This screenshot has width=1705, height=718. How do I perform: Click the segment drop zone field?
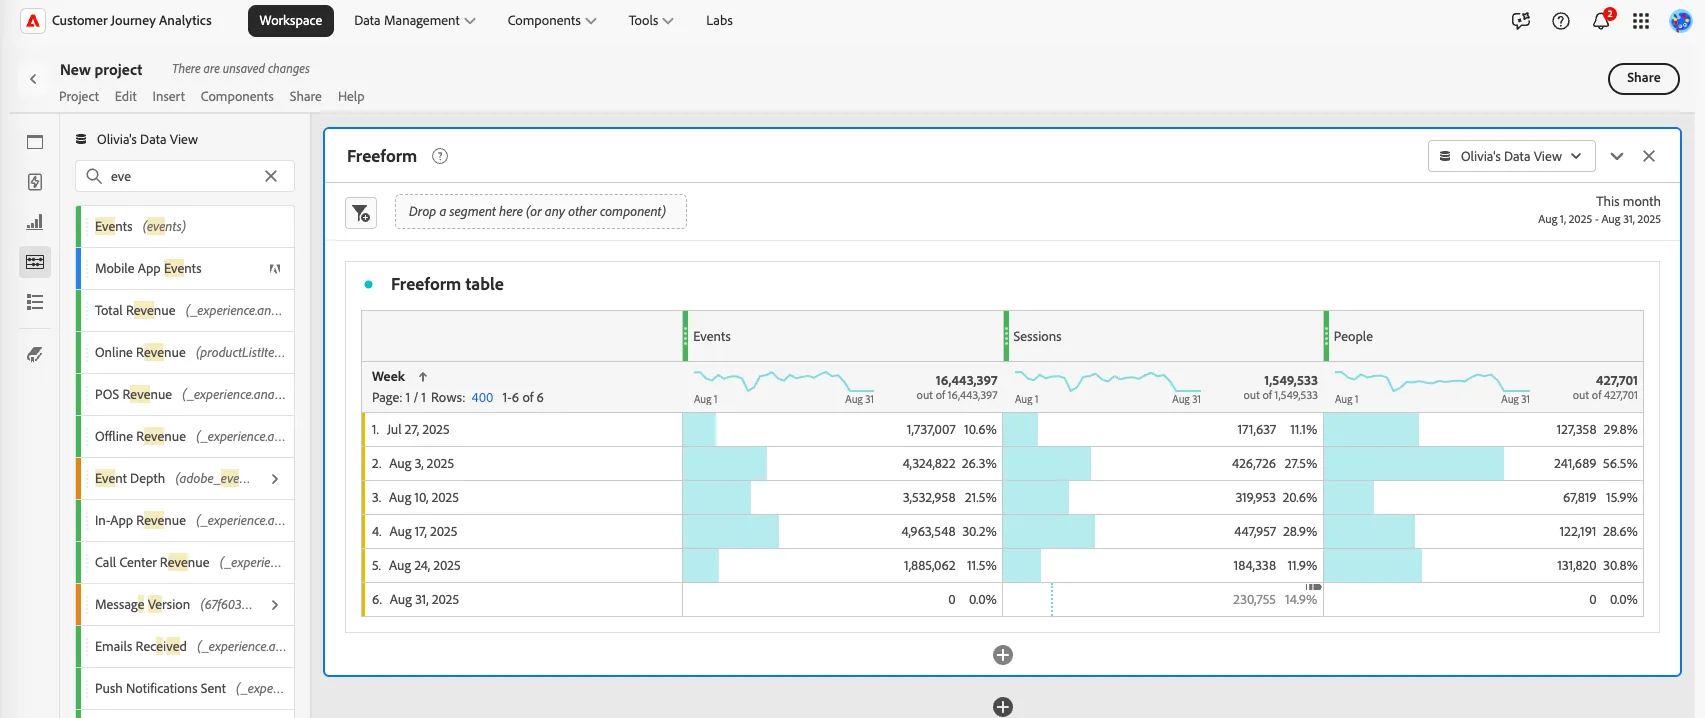[541, 212]
